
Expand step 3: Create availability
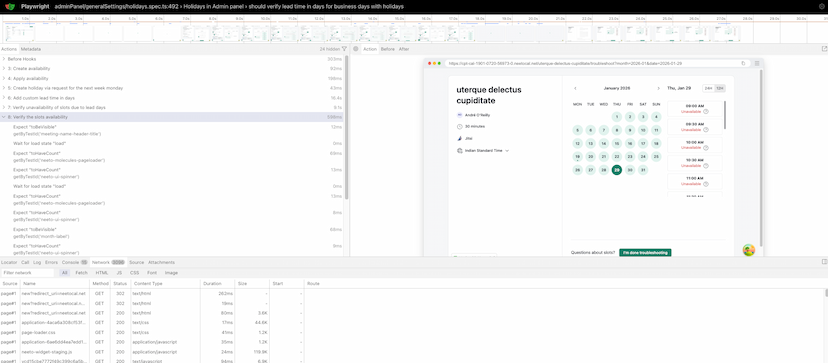4,69
